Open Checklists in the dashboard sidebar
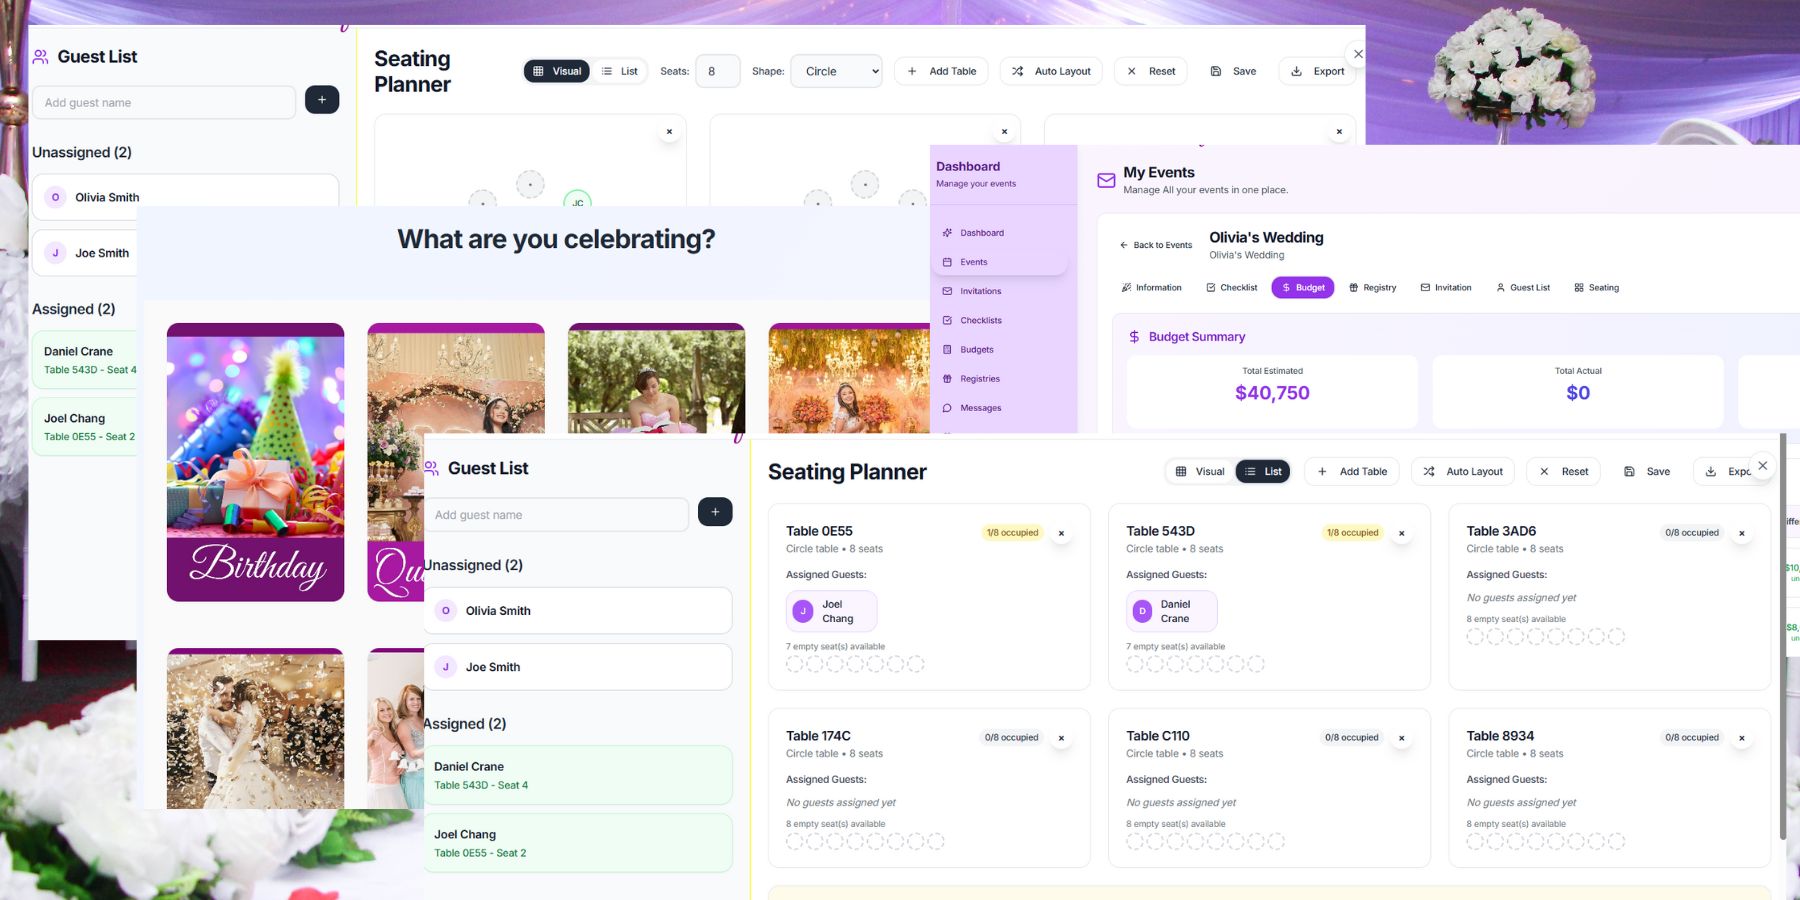 tap(980, 320)
